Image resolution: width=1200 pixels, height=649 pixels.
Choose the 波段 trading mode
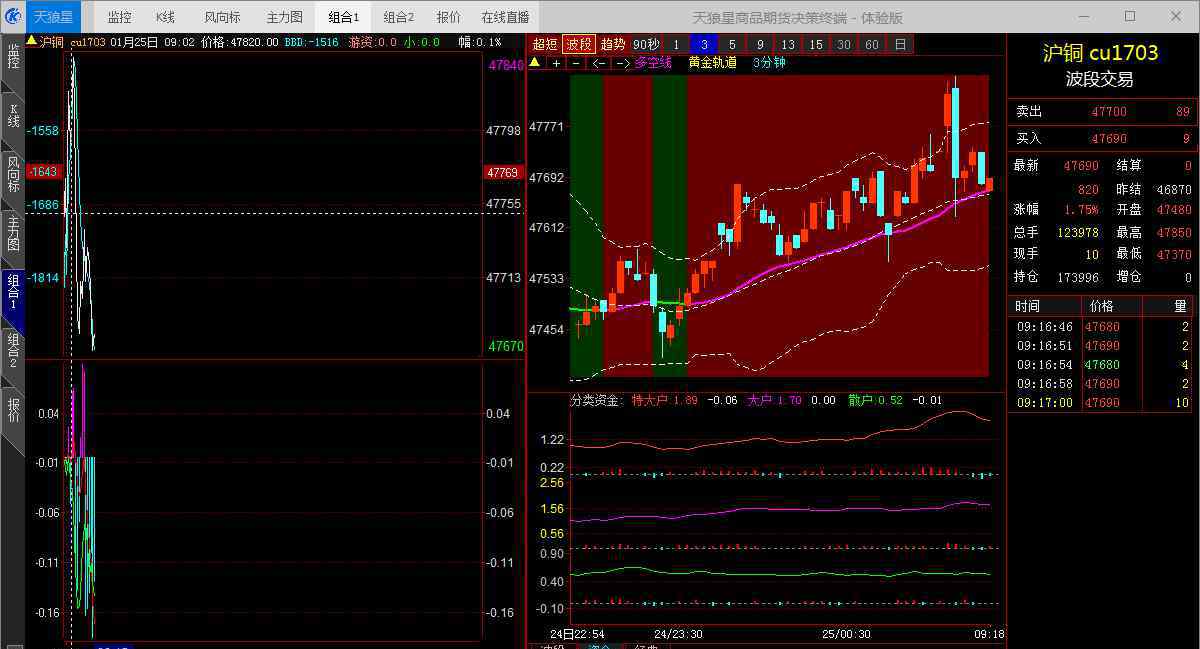pyautogui.click(x=579, y=44)
